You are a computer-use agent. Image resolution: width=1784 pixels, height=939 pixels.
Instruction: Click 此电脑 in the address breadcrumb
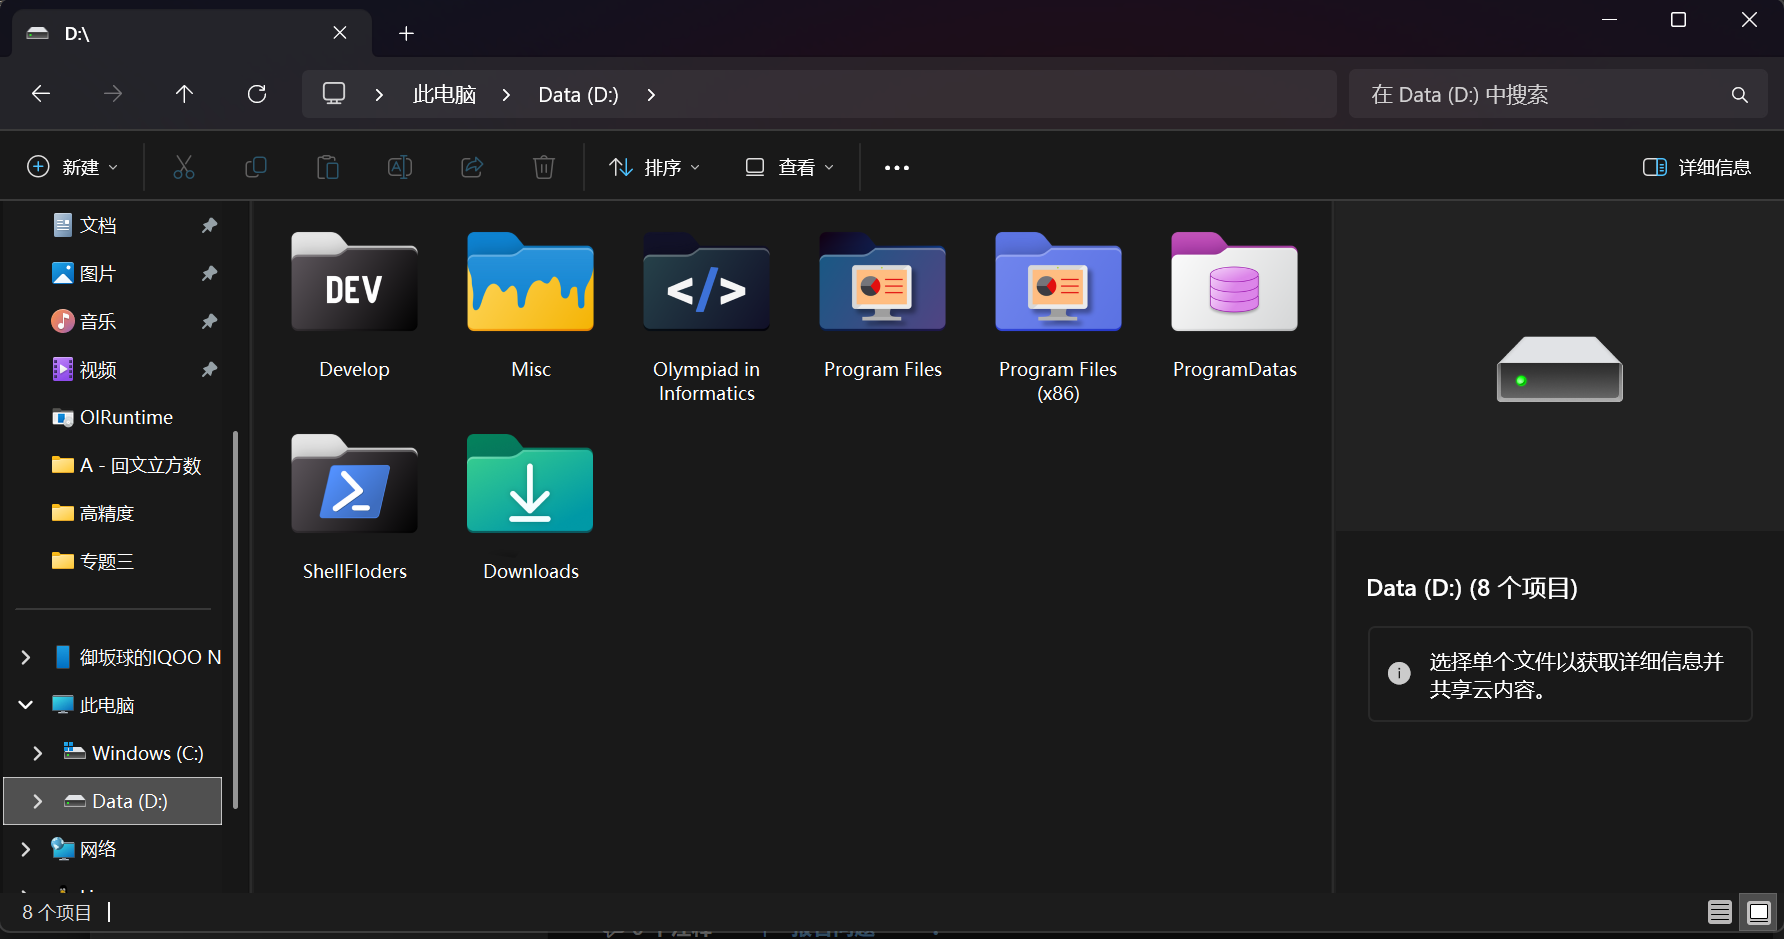pos(444,94)
